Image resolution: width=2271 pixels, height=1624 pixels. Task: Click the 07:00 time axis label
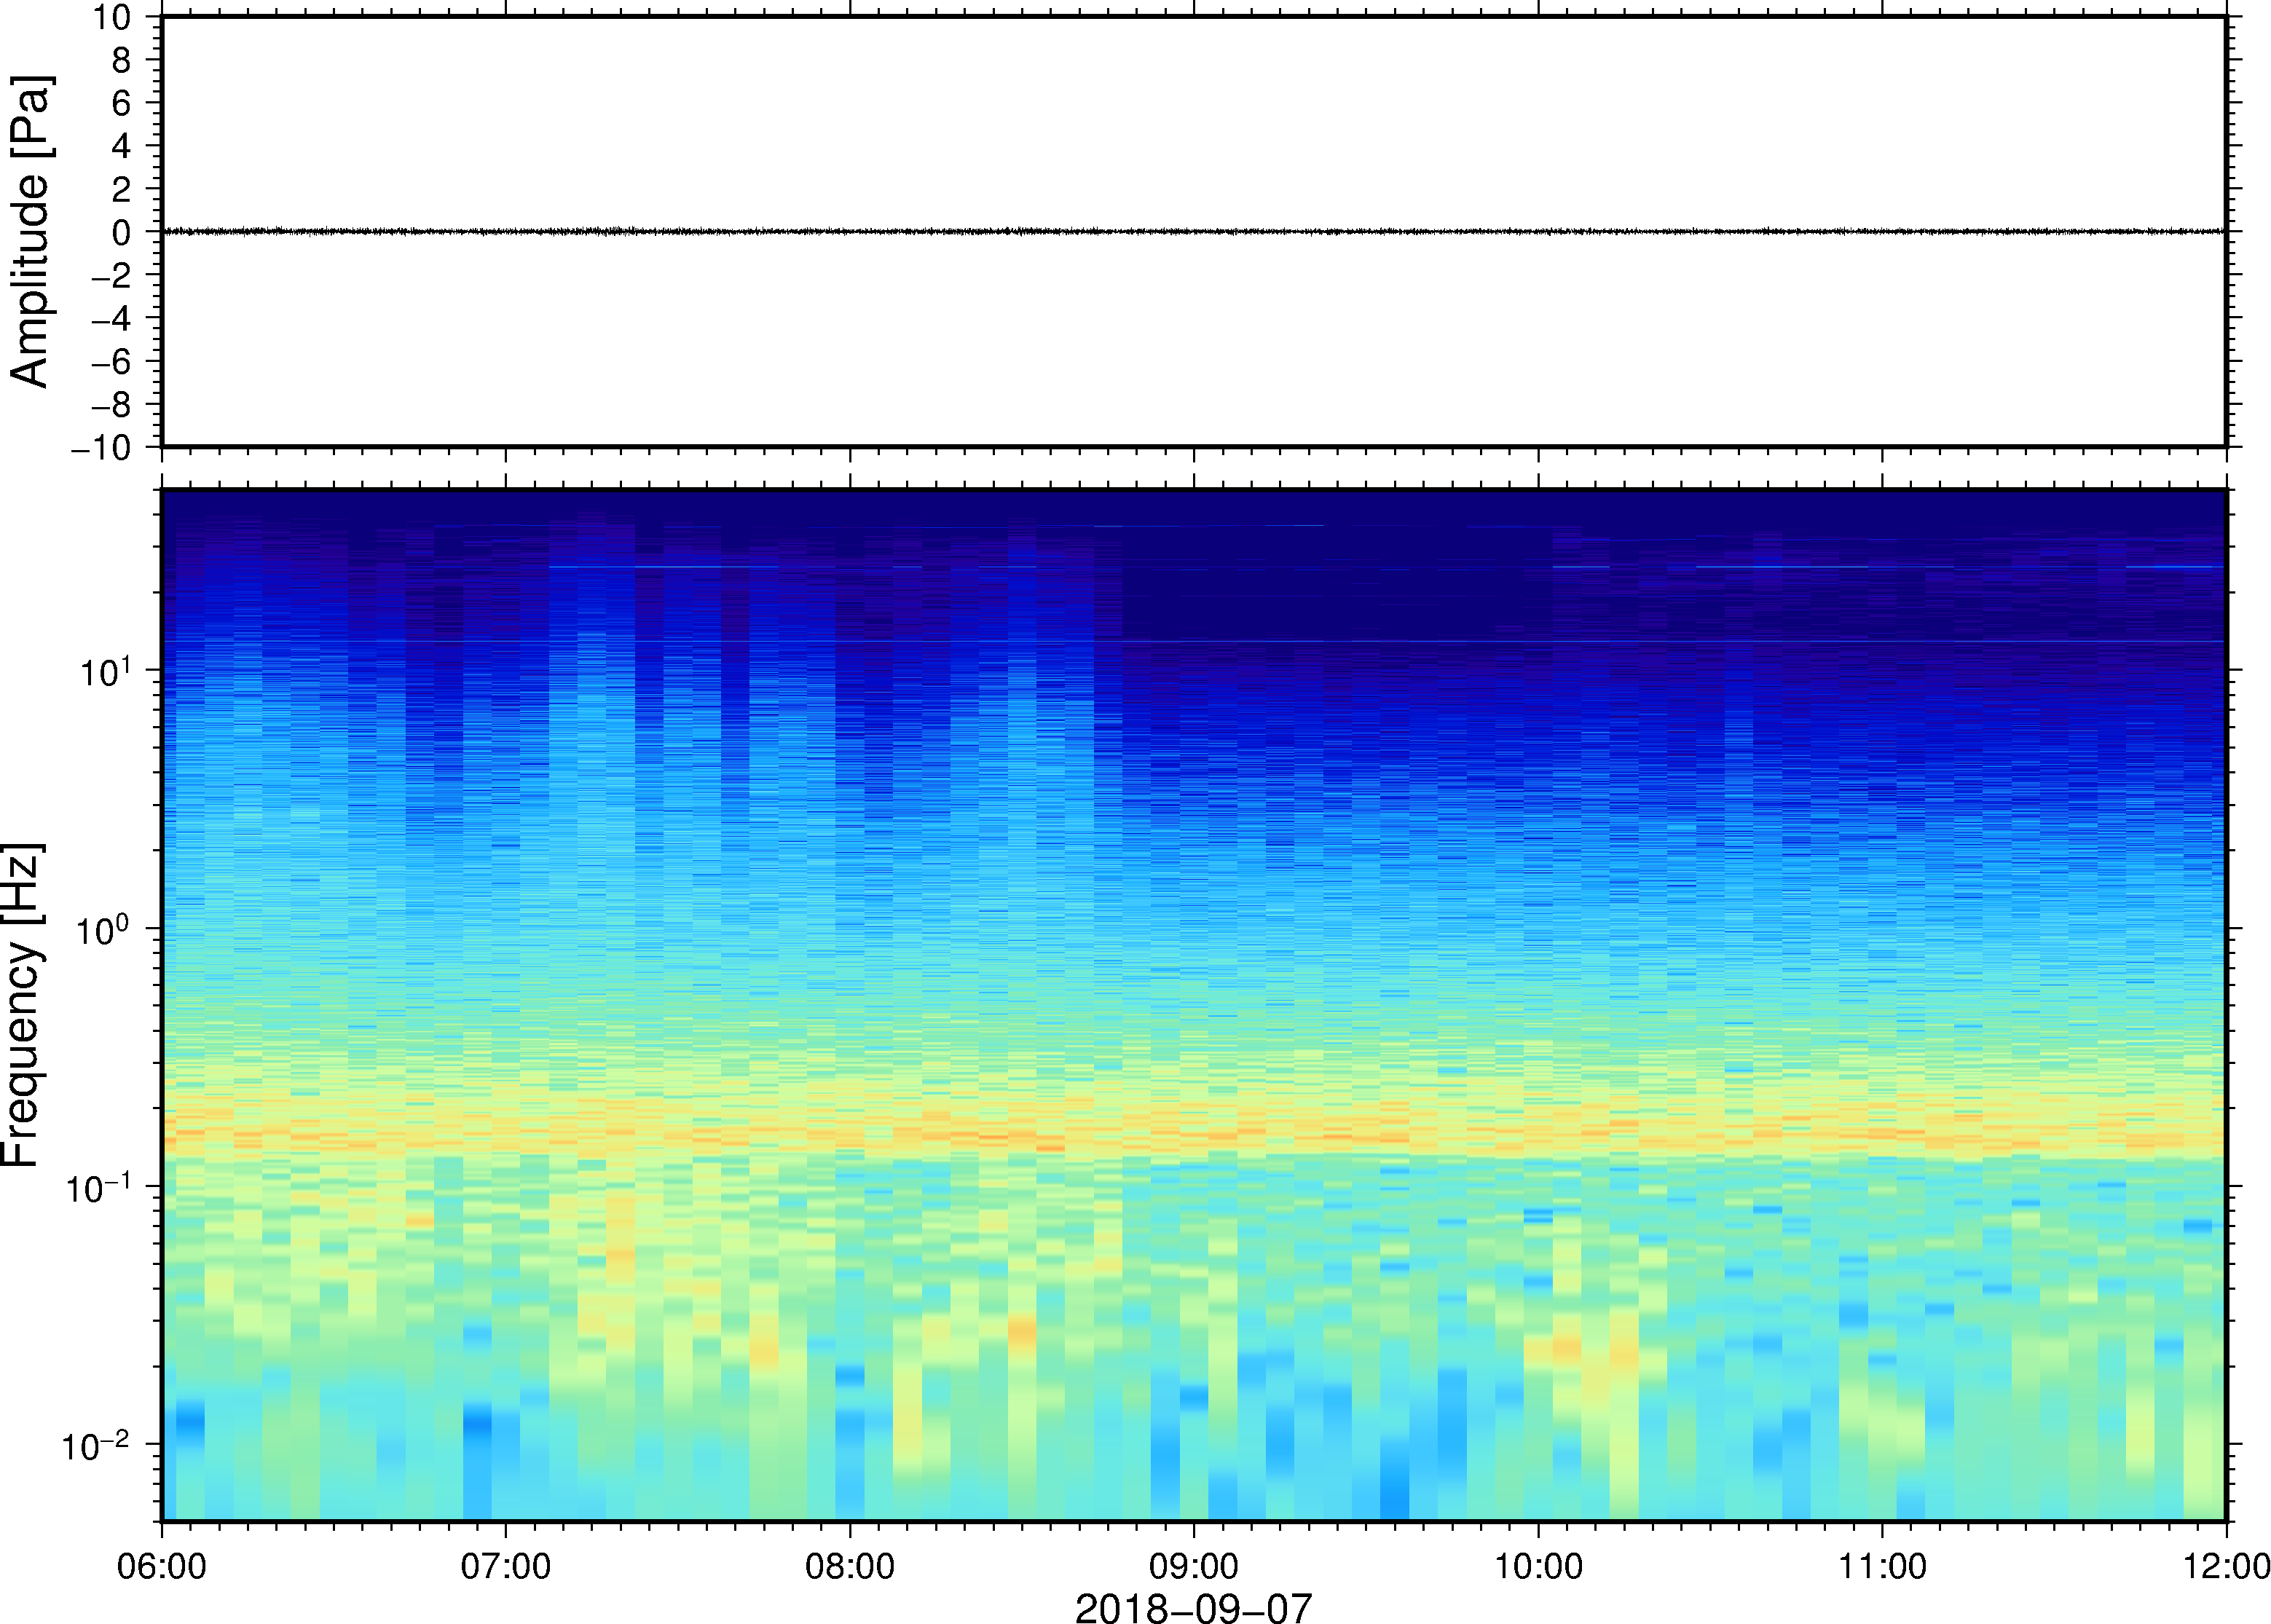click(505, 1566)
